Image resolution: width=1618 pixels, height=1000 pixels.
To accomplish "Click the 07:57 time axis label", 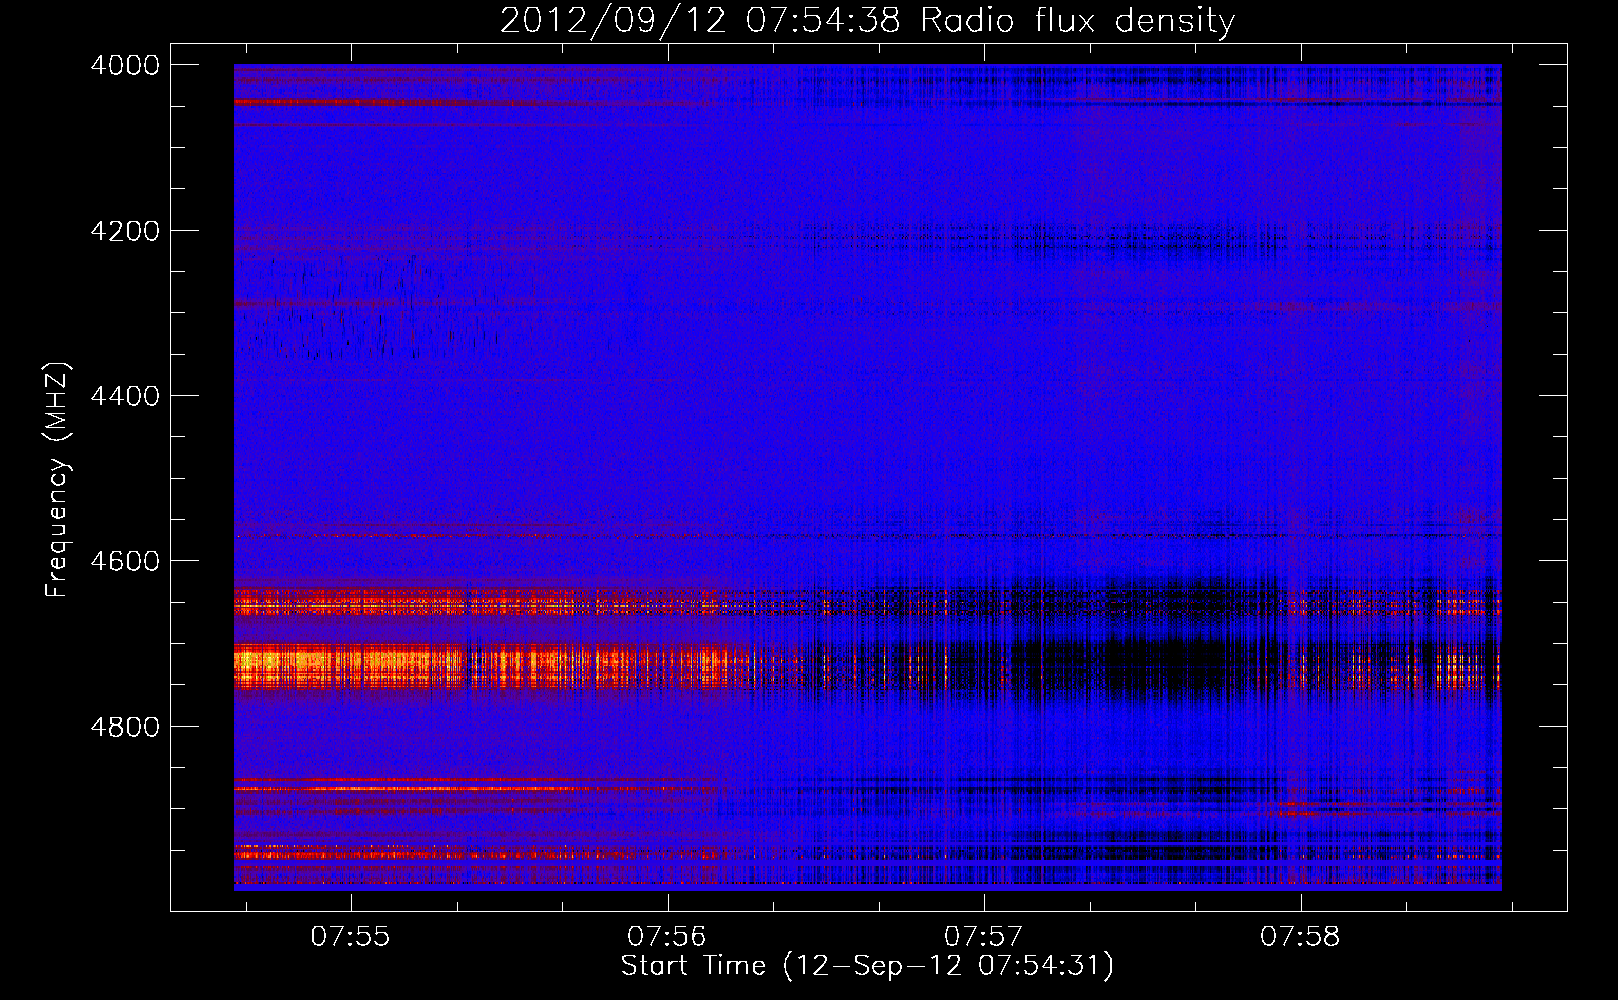I will point(984,937).
